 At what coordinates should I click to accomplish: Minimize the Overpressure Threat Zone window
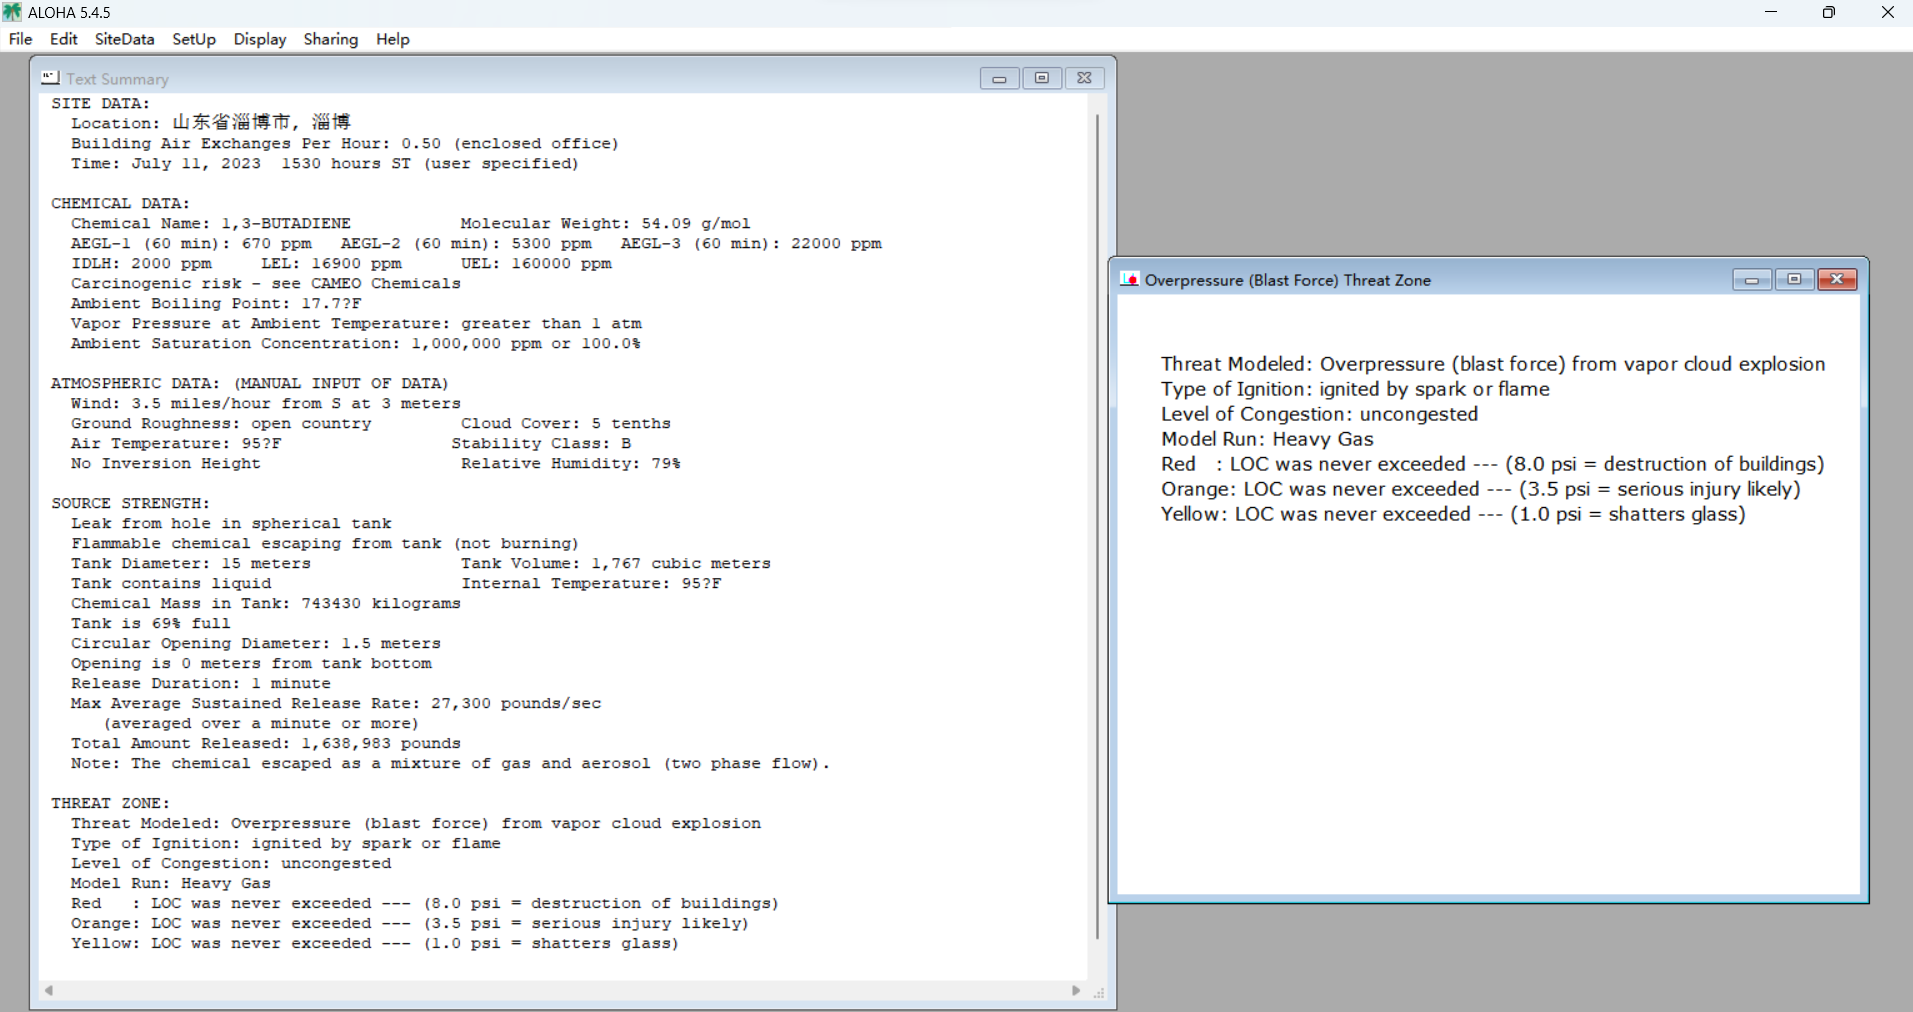click(1752, 279)
